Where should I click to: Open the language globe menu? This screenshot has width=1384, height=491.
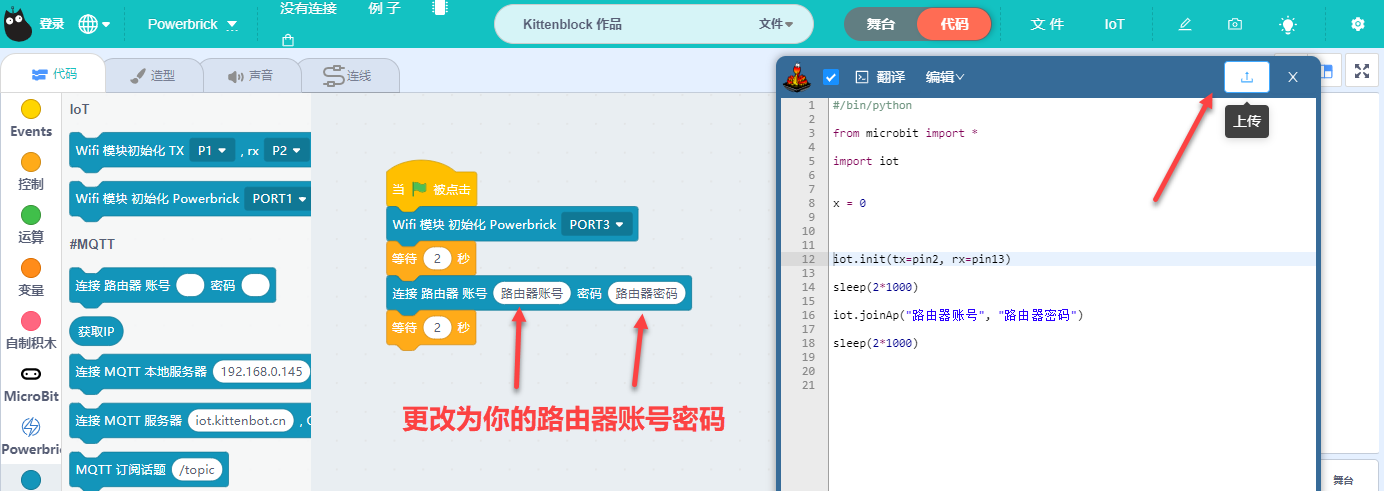click(x=94, y=24)
